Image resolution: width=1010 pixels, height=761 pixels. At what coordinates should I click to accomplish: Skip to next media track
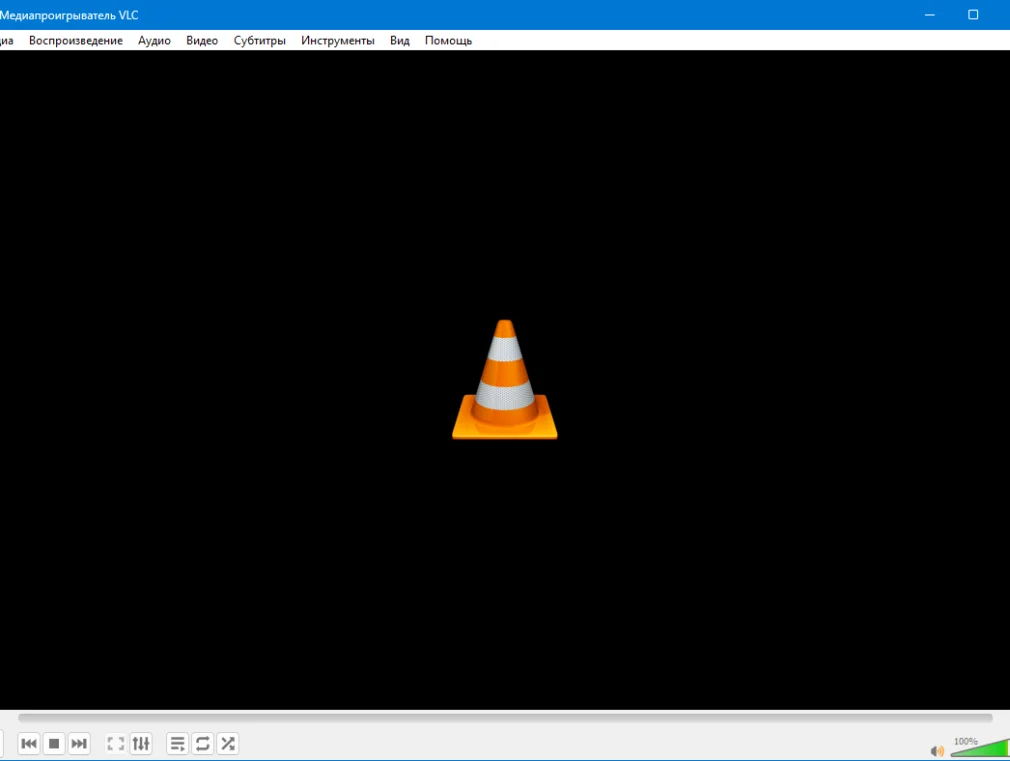point(79,743)
